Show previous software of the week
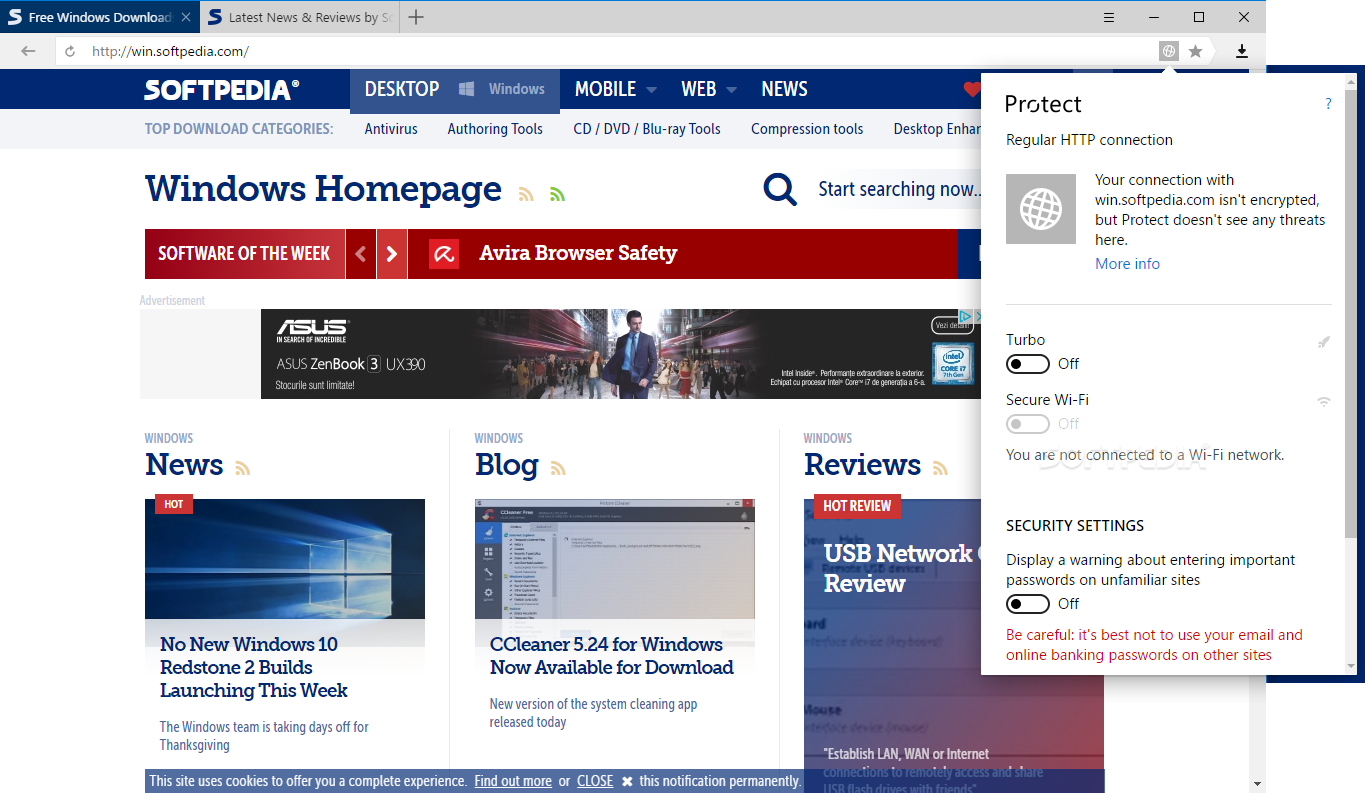The width and height of the screenshot is (1365, 793). (361, 254)
